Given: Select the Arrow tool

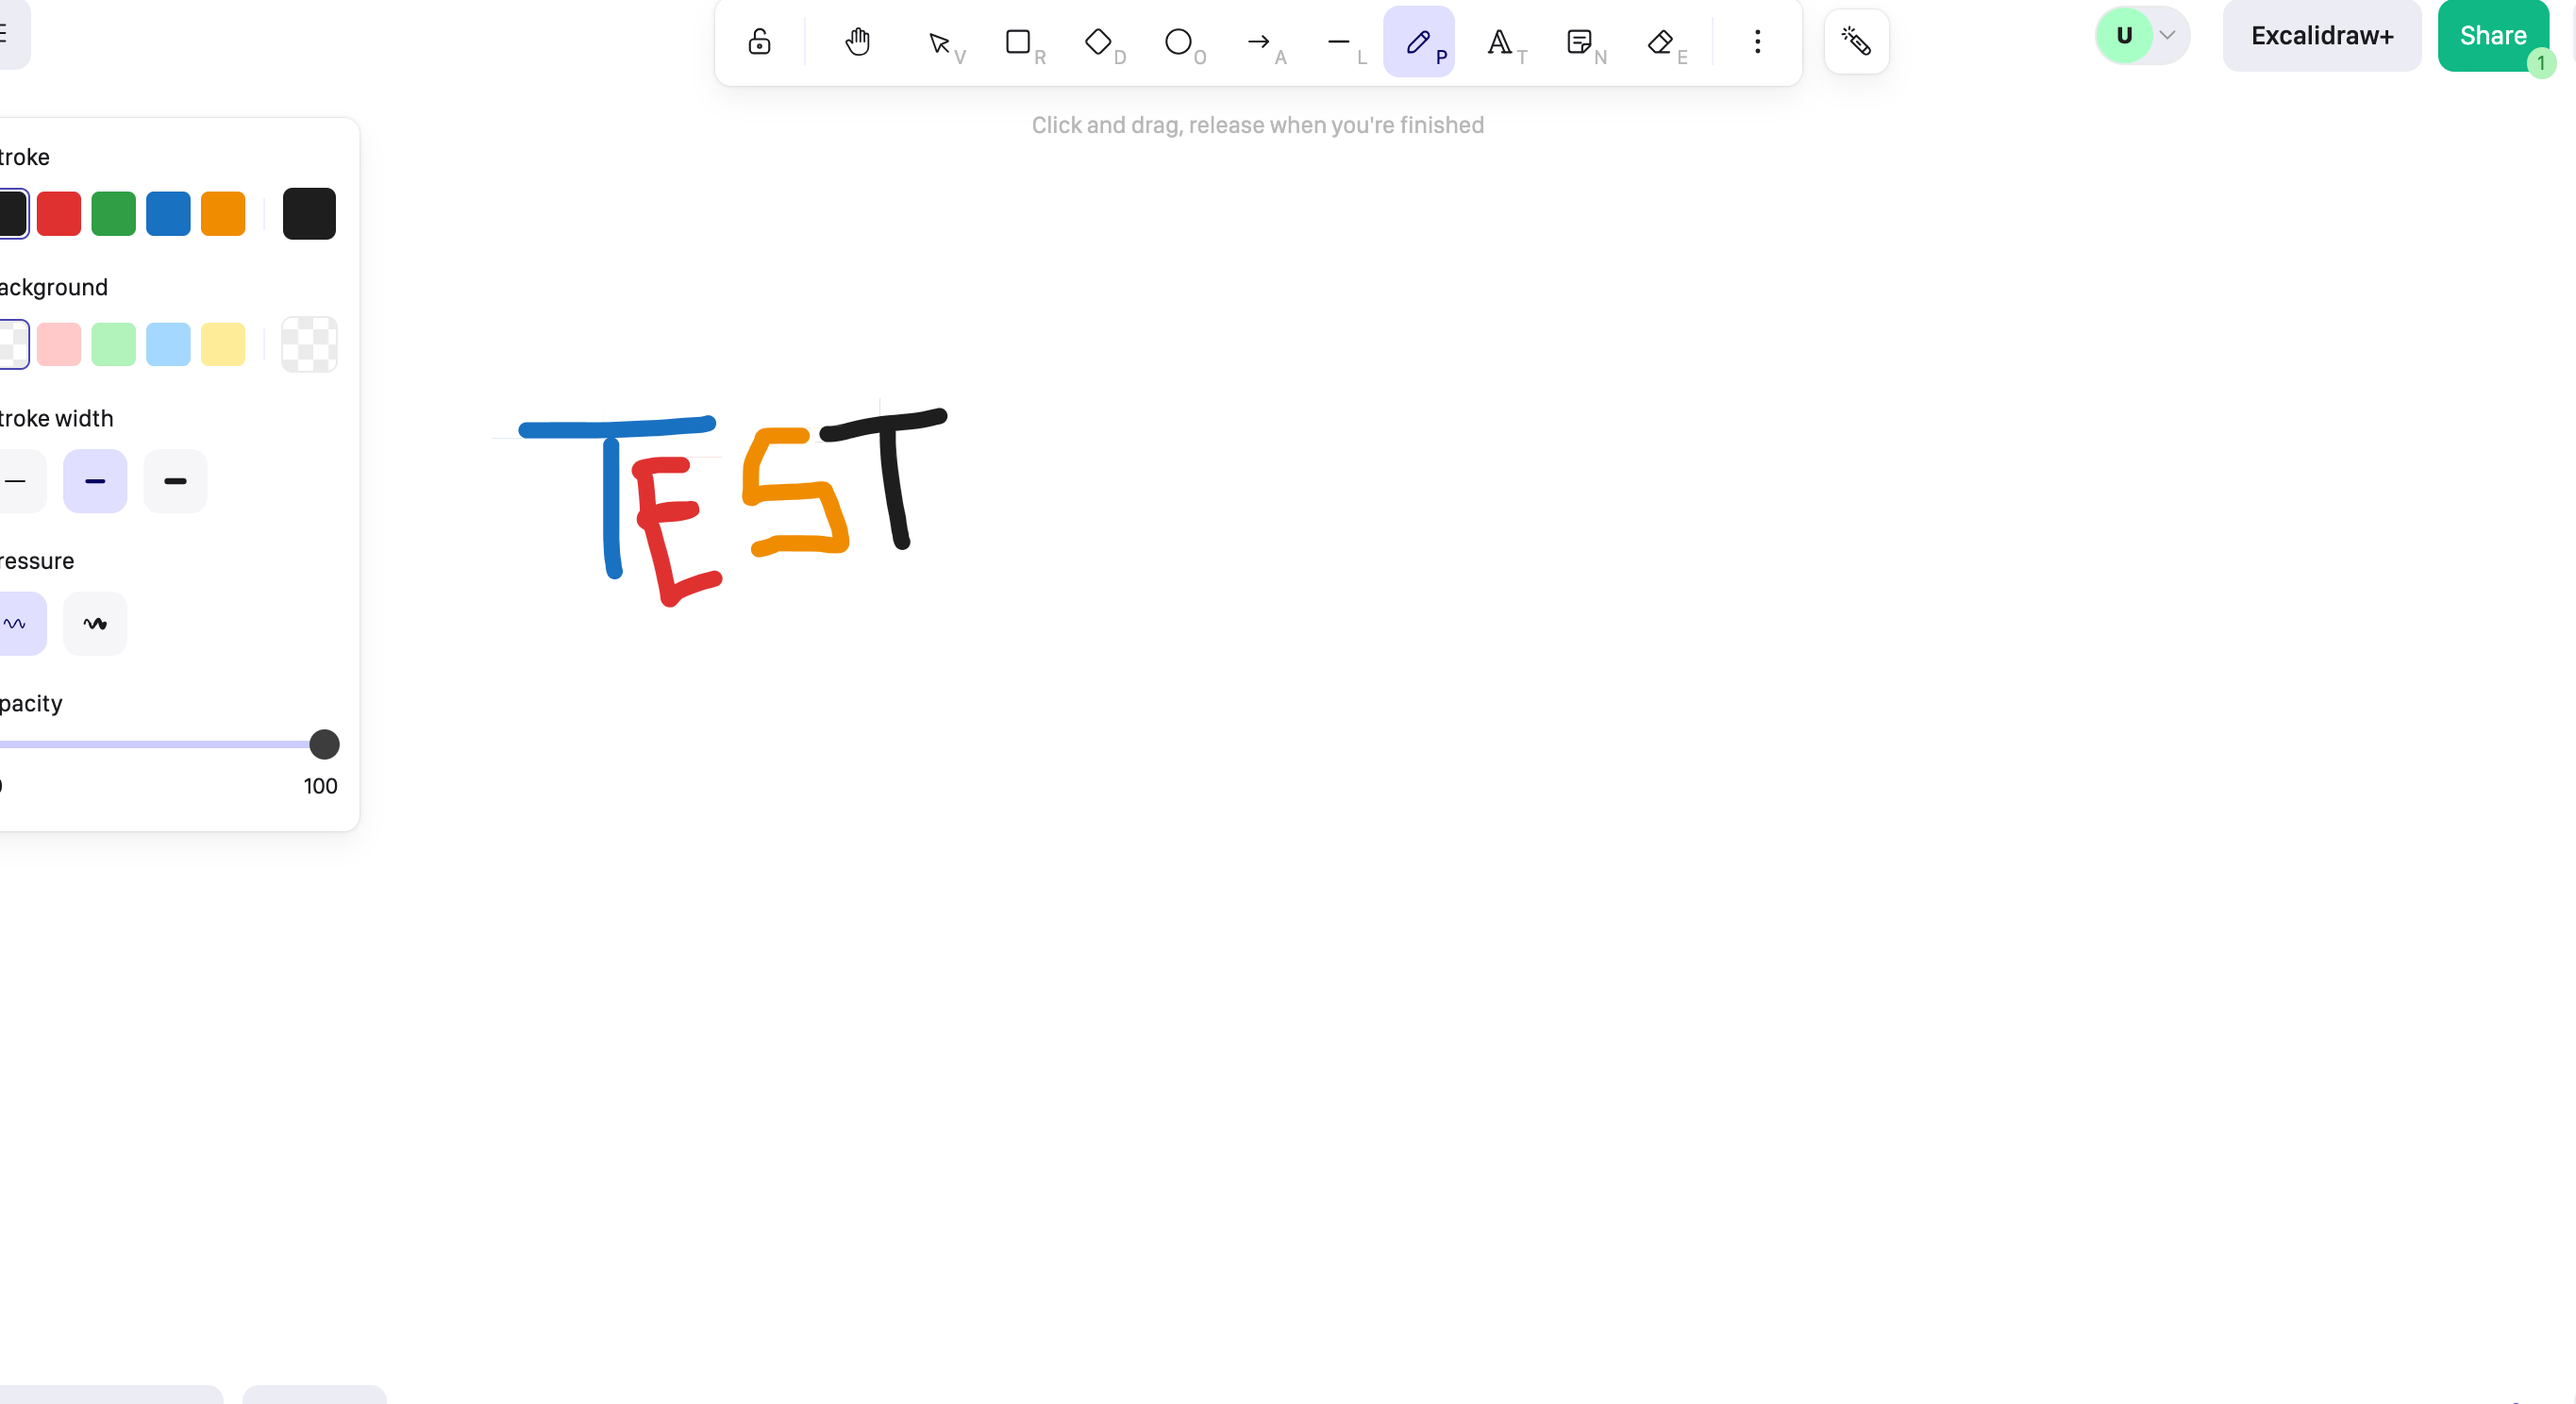Looking at the screenshot, I should [x=1258, y=42].
